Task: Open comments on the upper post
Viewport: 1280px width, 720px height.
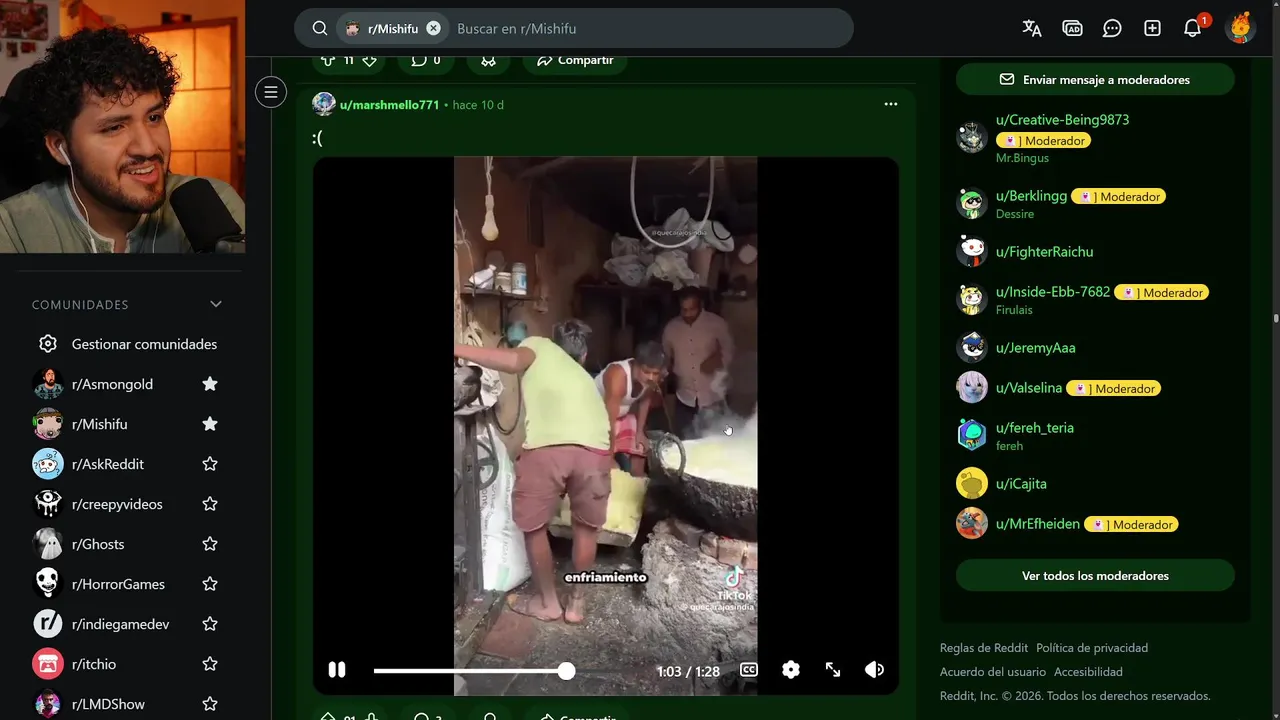Action: pos(426,60)
